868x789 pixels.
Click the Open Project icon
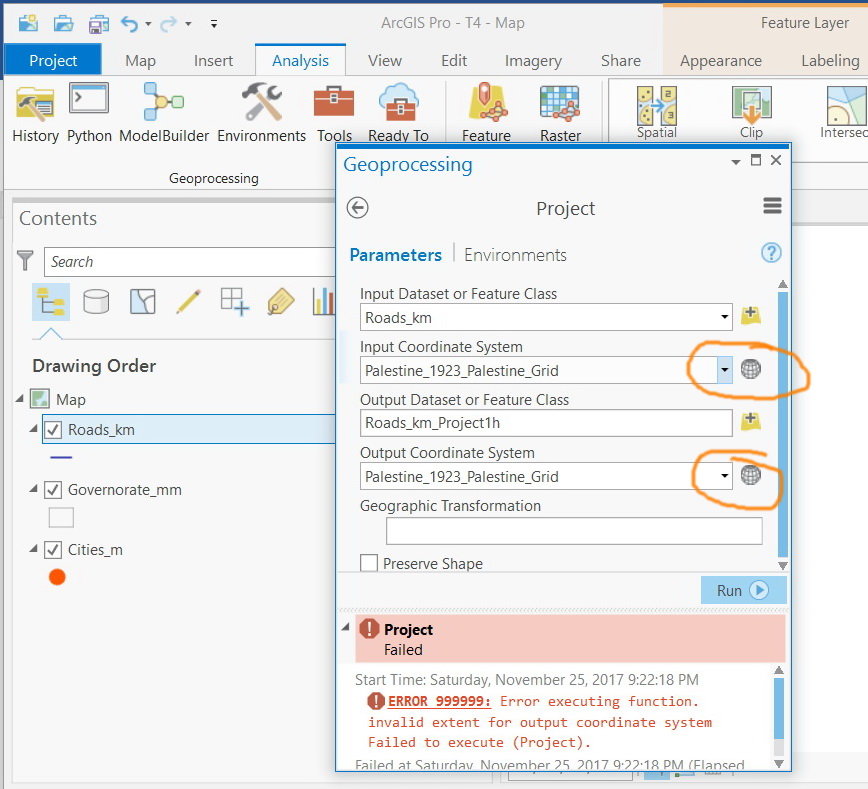click(x=64, y=23)
